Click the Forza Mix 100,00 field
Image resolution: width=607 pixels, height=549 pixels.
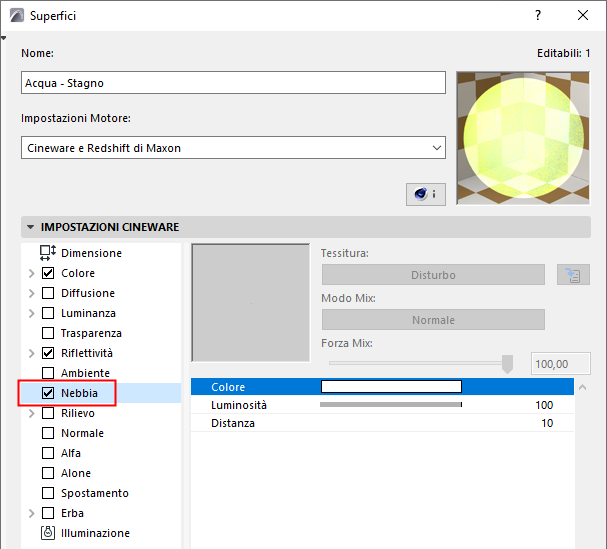point(561,364)
